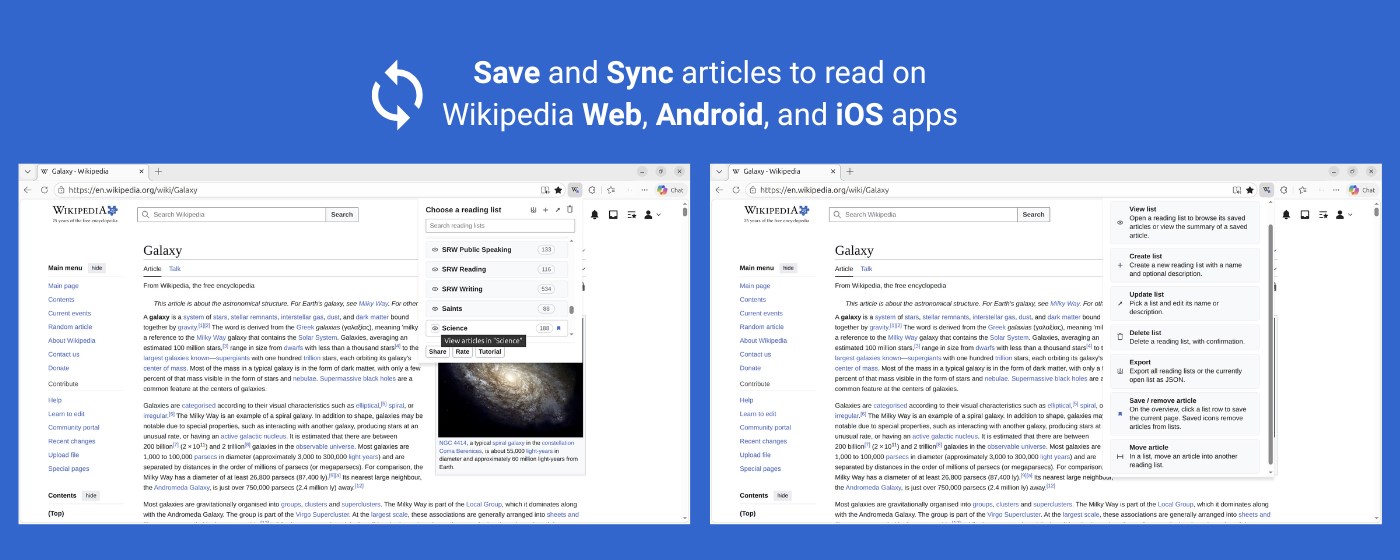Viewport: 1400px width, 560px height.
Task: Click Share button in reading list popup
Action: (438, 352)
